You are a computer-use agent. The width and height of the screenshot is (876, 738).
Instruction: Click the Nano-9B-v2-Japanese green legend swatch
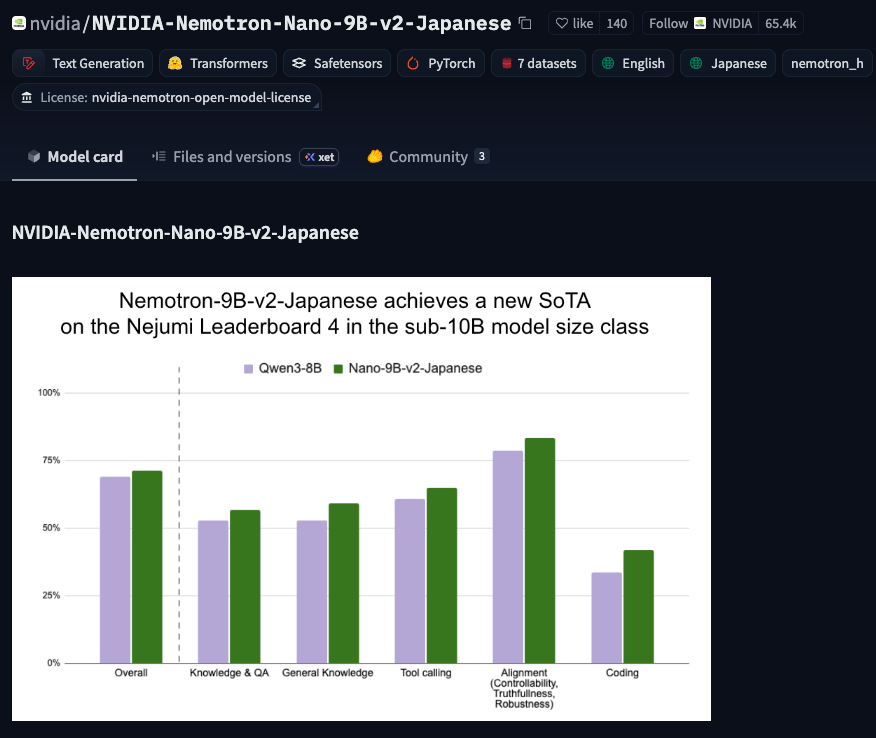(x=338, y=369)
